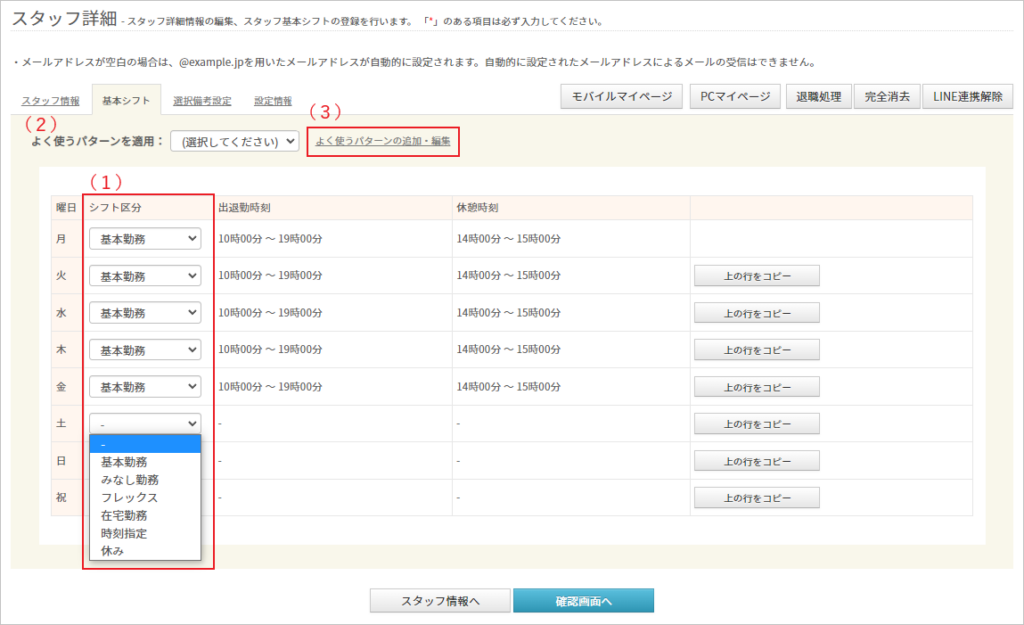Click the 完全消去 button
Viewport: 1024px width, 625px height.
pyautogui.click(x=885, y=96)
